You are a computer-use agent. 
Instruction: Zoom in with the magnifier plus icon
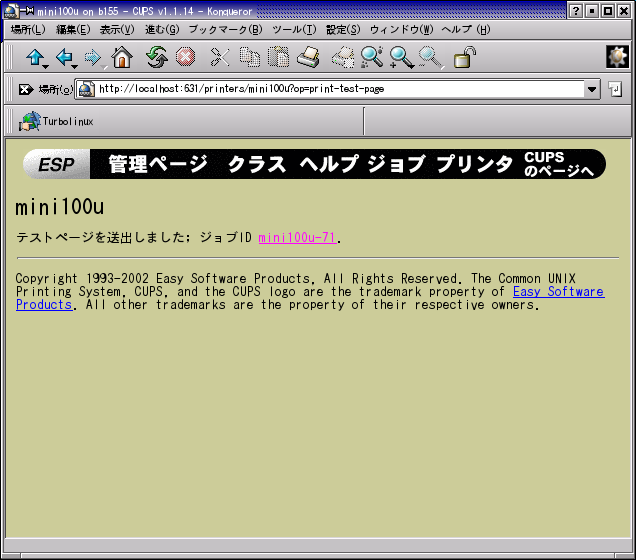[x=401, y=57]
